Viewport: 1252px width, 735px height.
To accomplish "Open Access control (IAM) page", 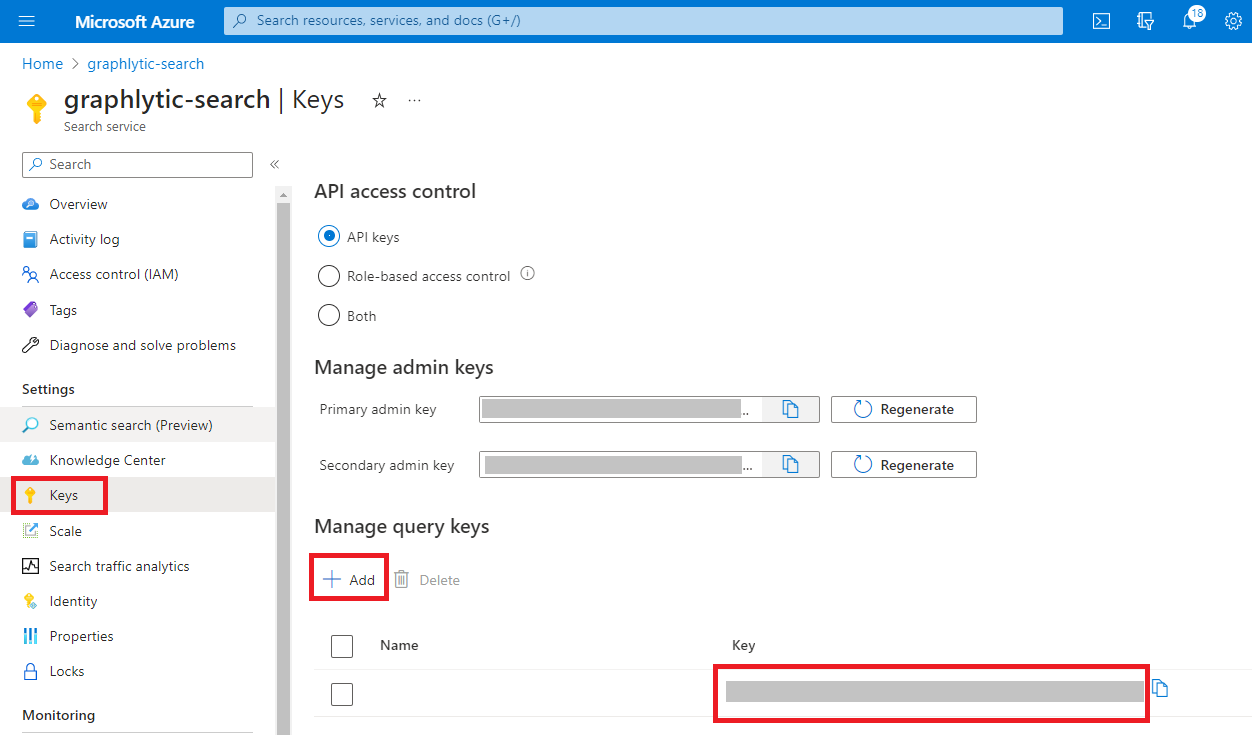I will 113,274.
